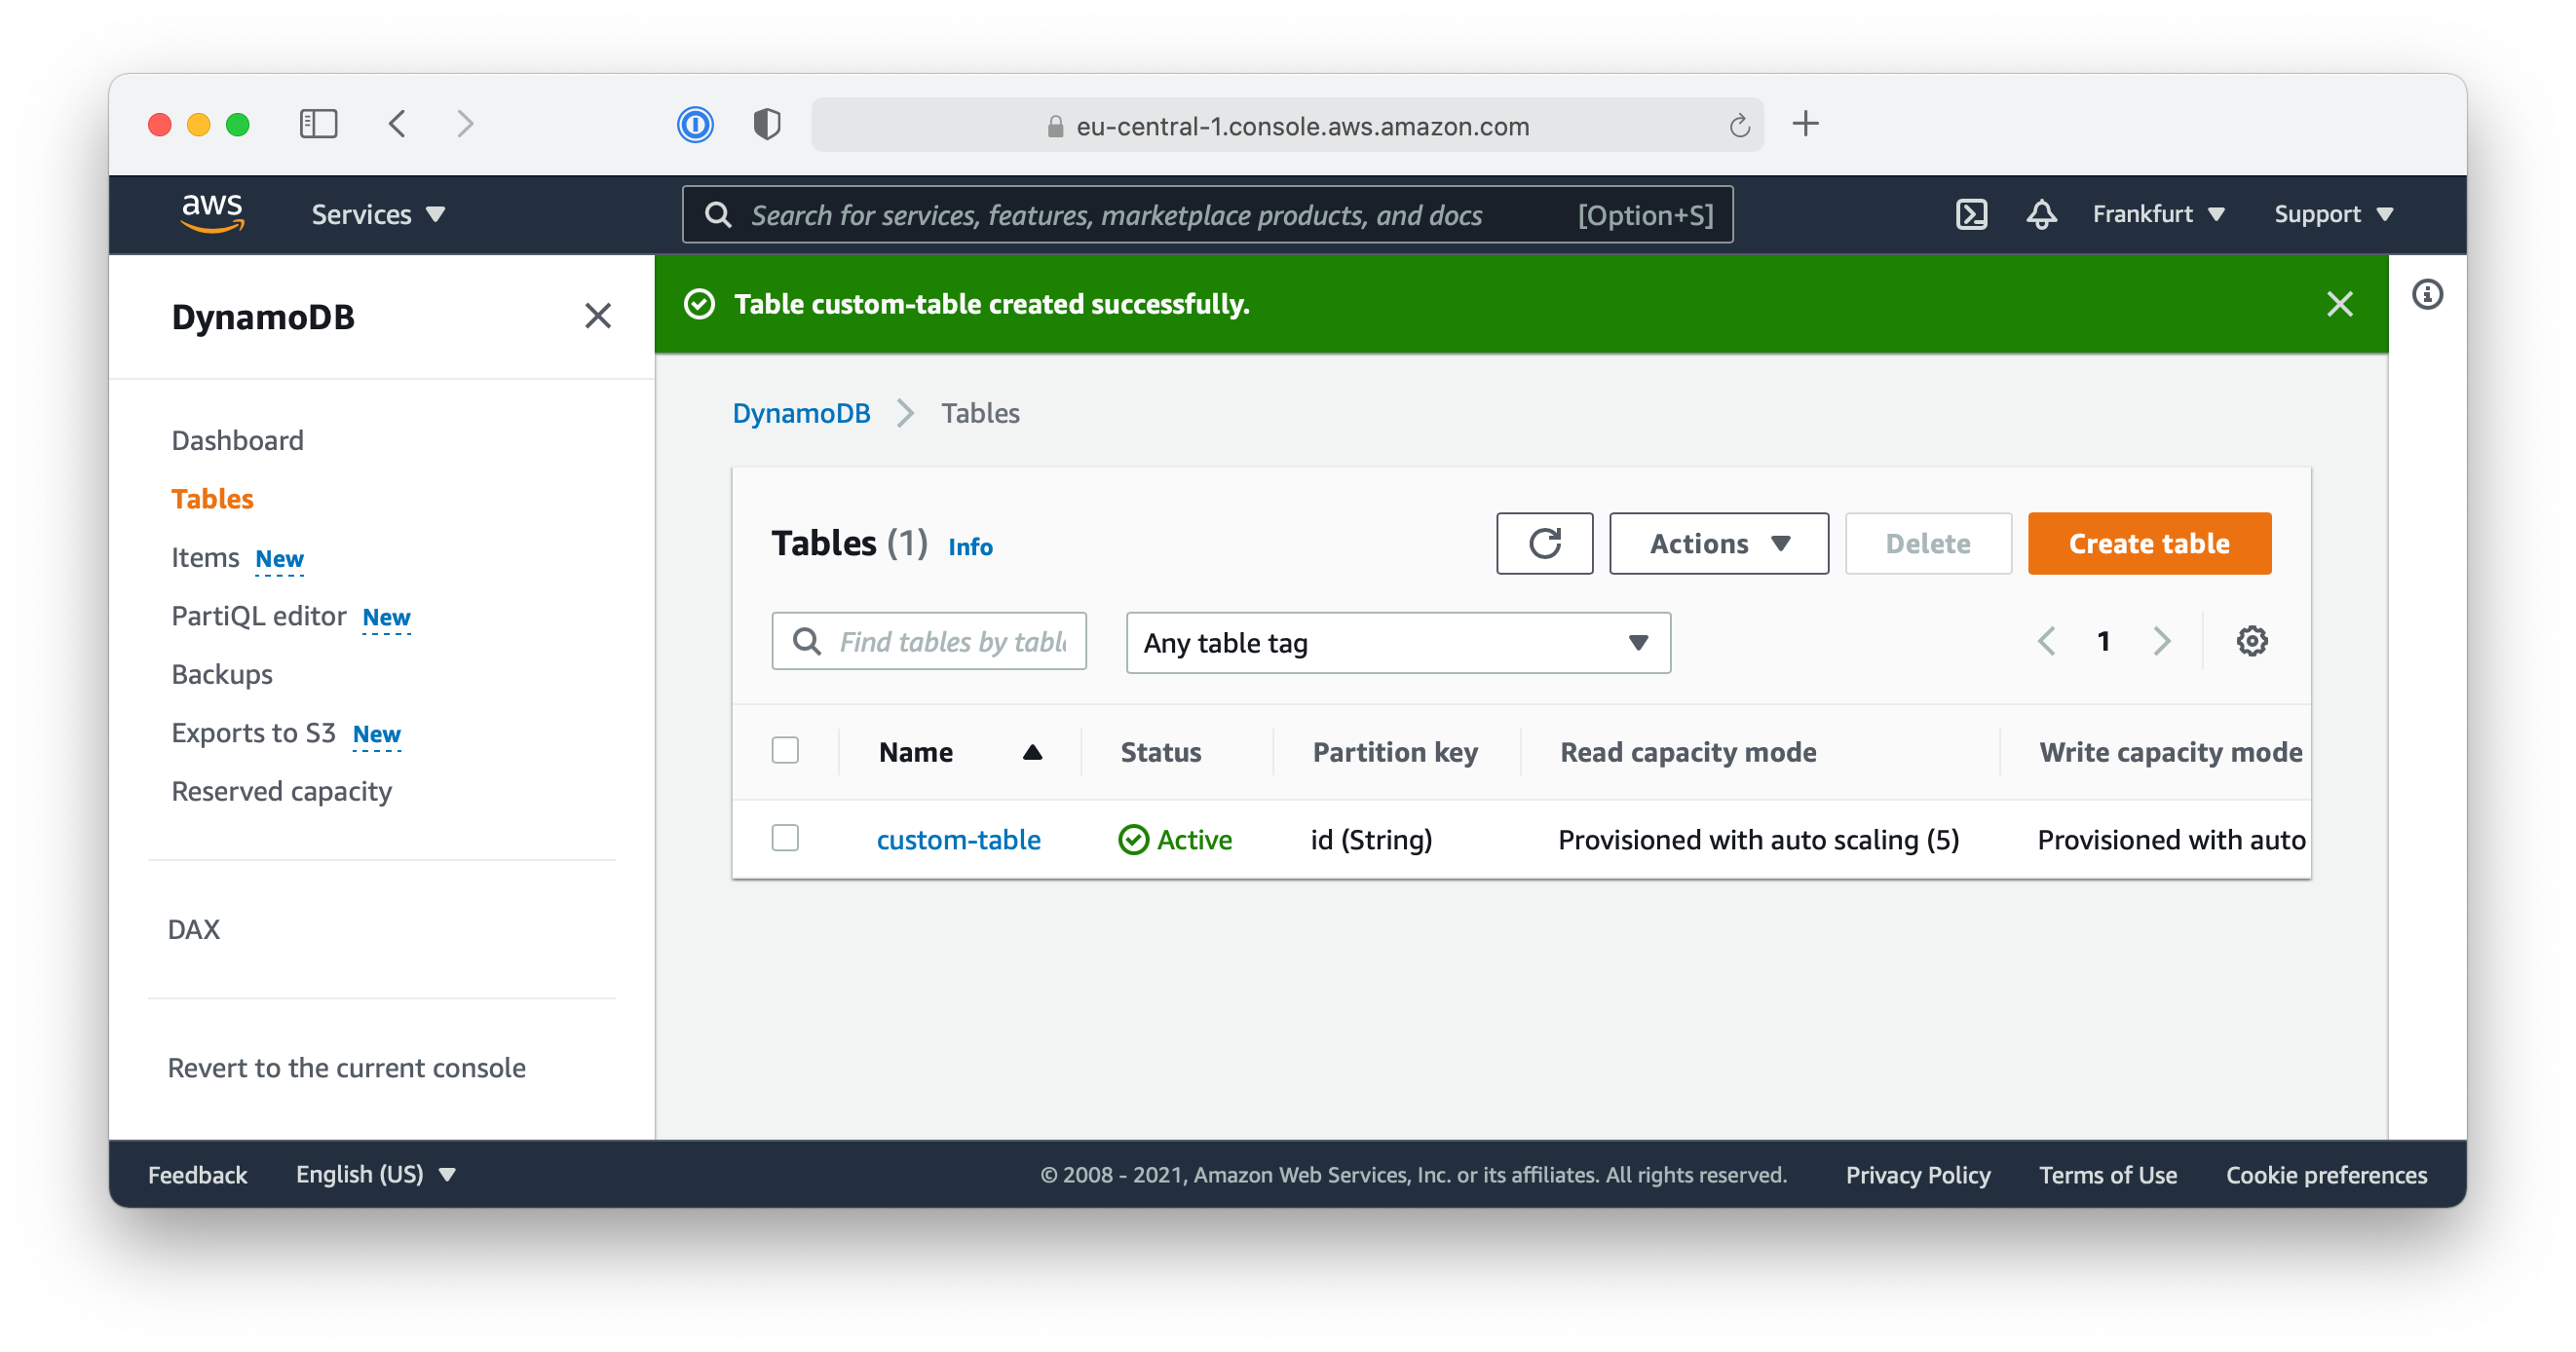Click the AWS logo home icon
The height and width of the screenshot is (1352, 2576).
click(212, 213)
